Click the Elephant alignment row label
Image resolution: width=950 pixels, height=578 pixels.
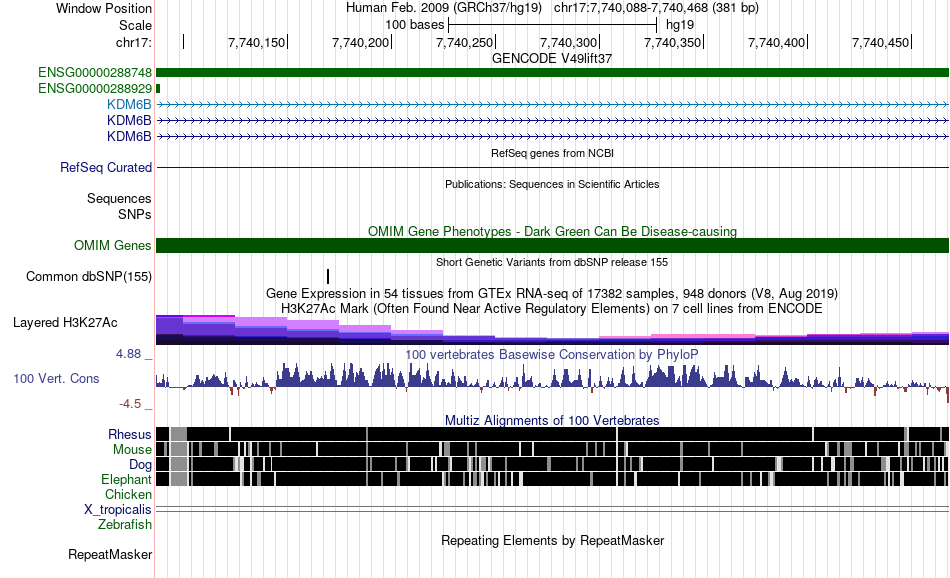click(126, 479)
